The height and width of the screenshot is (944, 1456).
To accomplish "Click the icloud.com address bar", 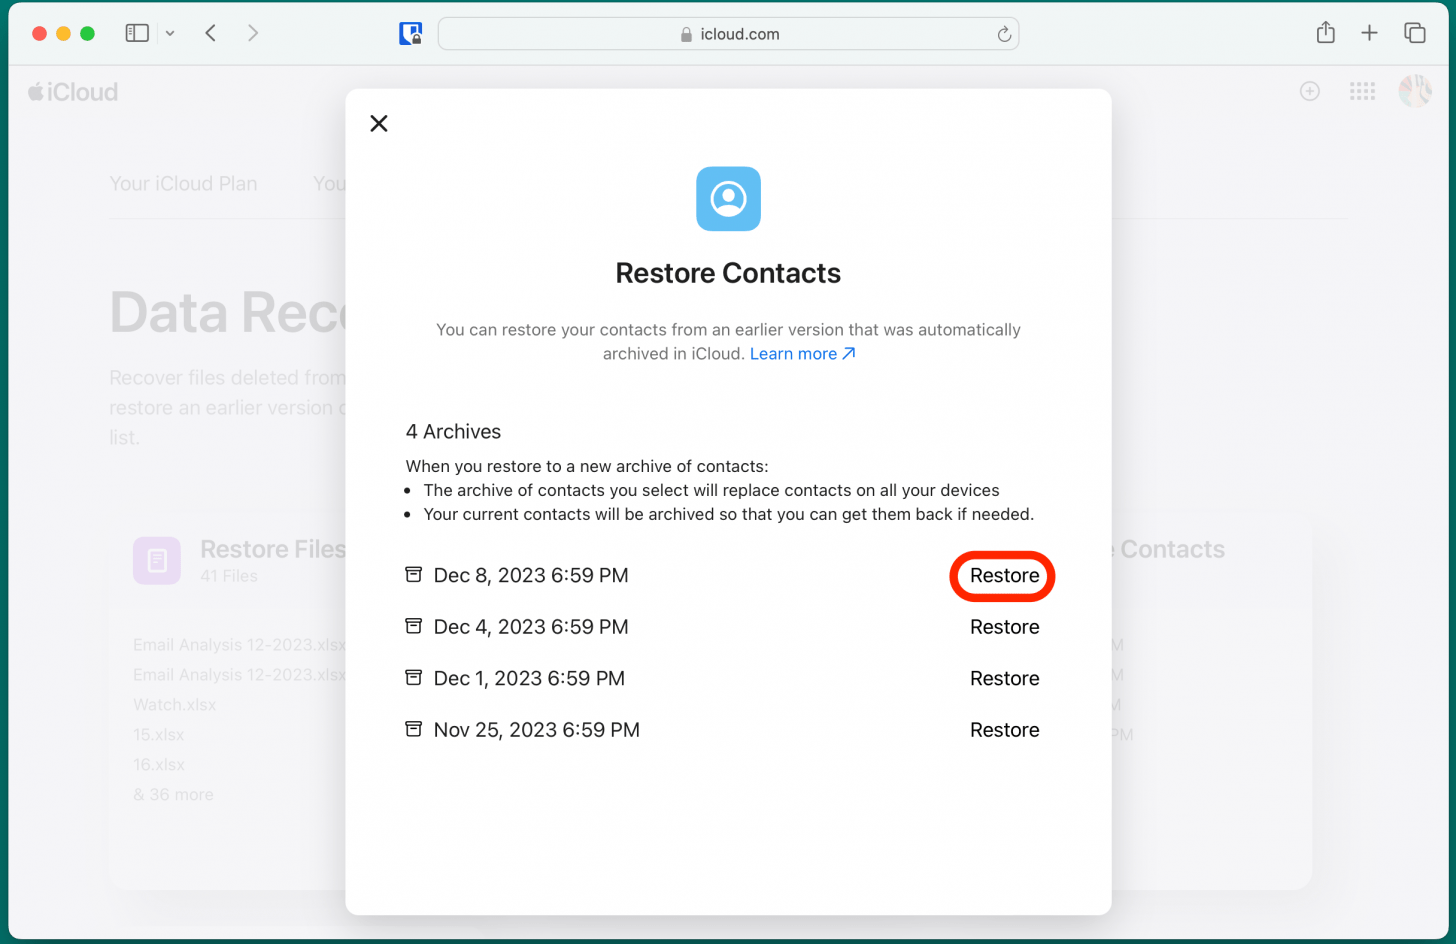I will 728,34.
